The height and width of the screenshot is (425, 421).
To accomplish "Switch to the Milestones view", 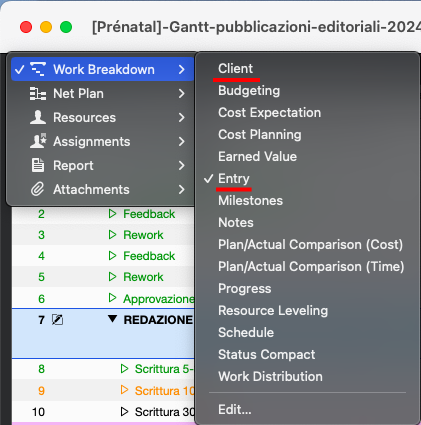I will [250, 201].
